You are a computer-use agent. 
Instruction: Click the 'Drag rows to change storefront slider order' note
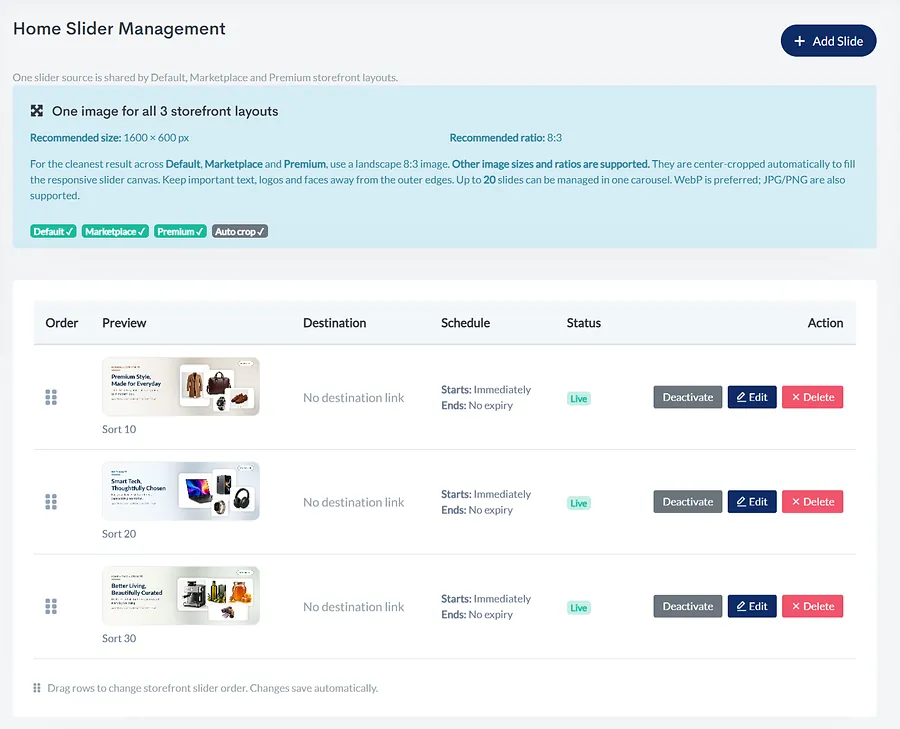pos(212,688)
